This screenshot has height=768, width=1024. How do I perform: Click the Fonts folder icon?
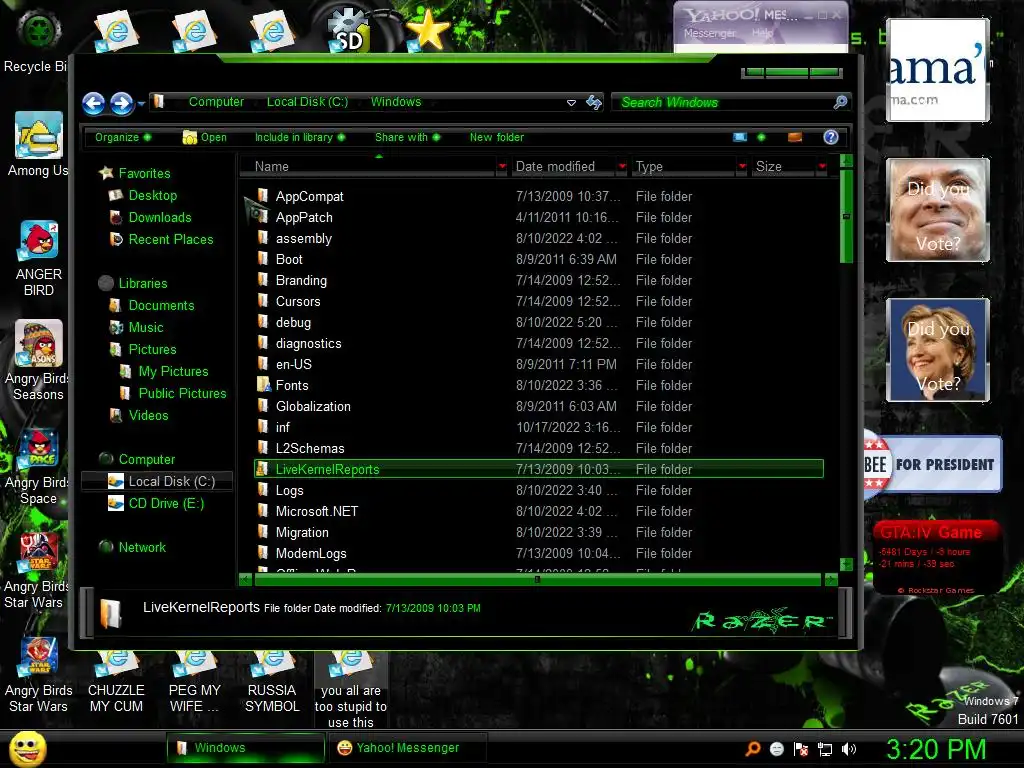click(x=263, y=385)
